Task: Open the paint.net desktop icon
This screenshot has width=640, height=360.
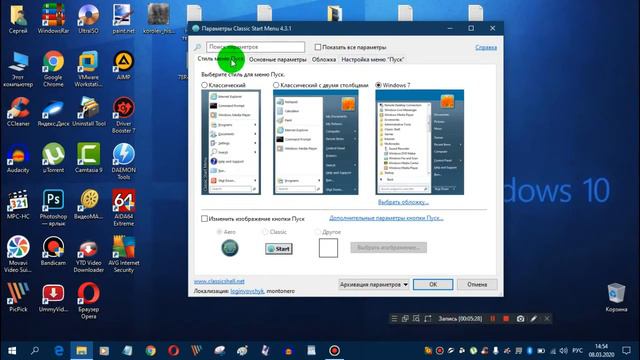Action: click(x=123, y=19)
